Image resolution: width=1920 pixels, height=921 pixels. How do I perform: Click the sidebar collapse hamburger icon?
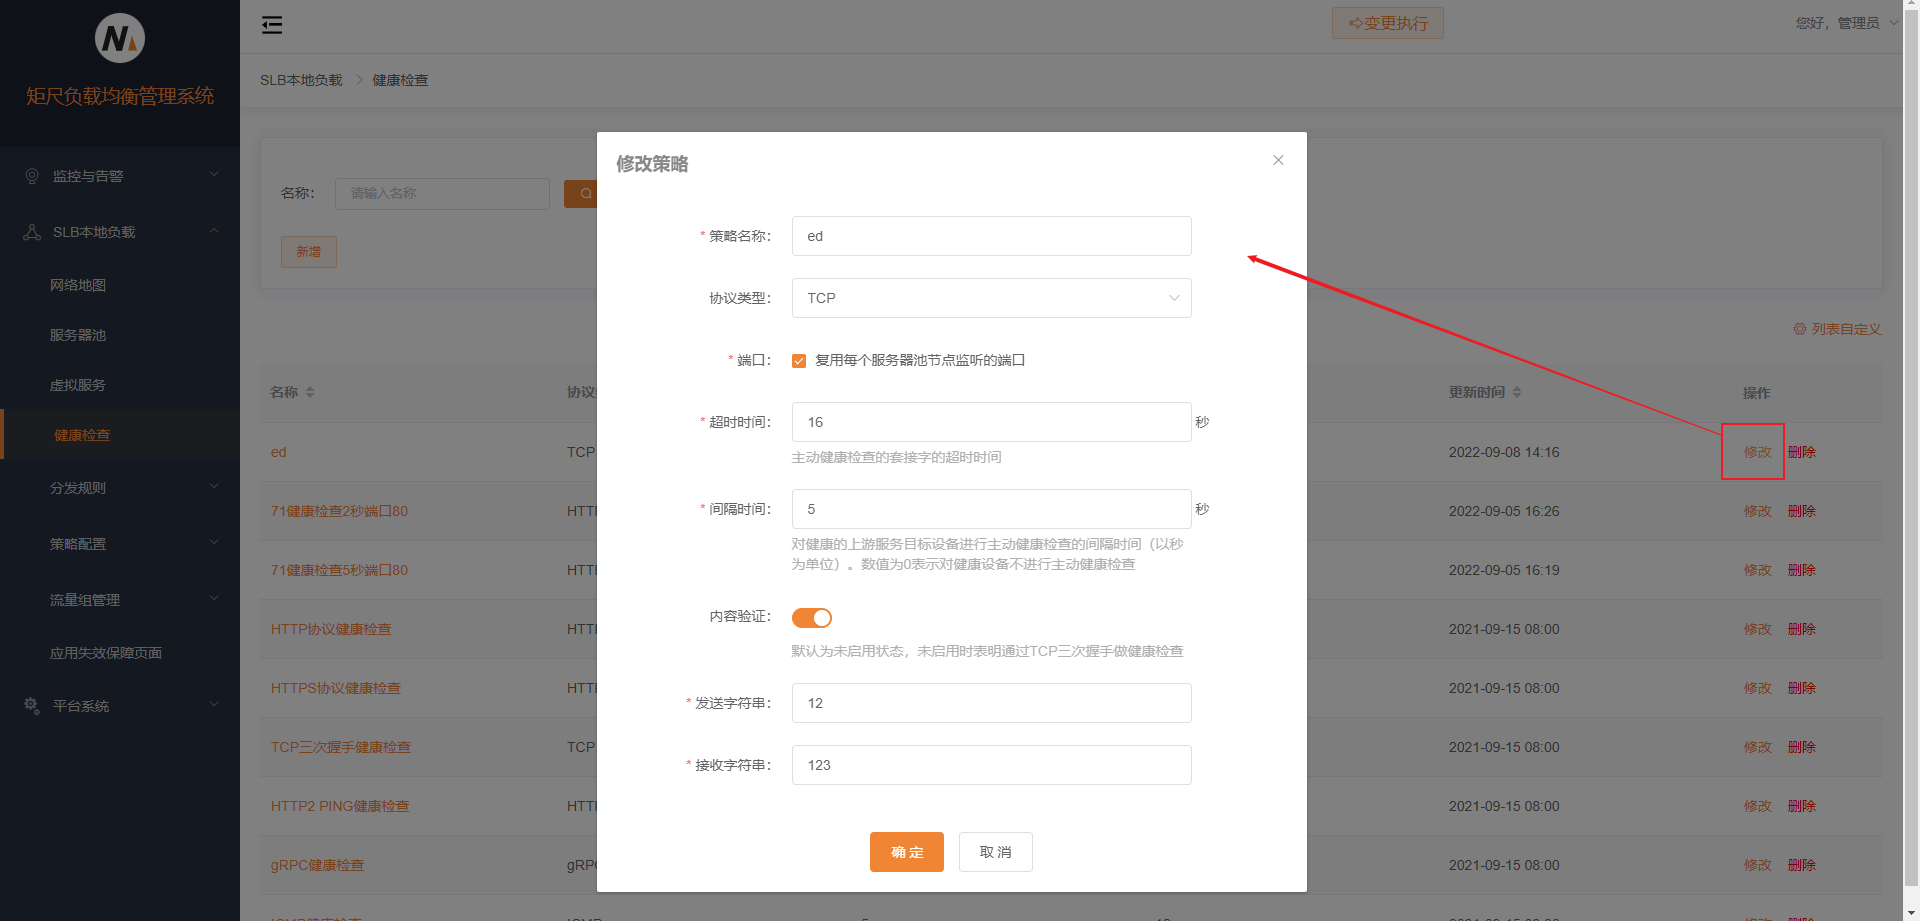click(272, 25)
